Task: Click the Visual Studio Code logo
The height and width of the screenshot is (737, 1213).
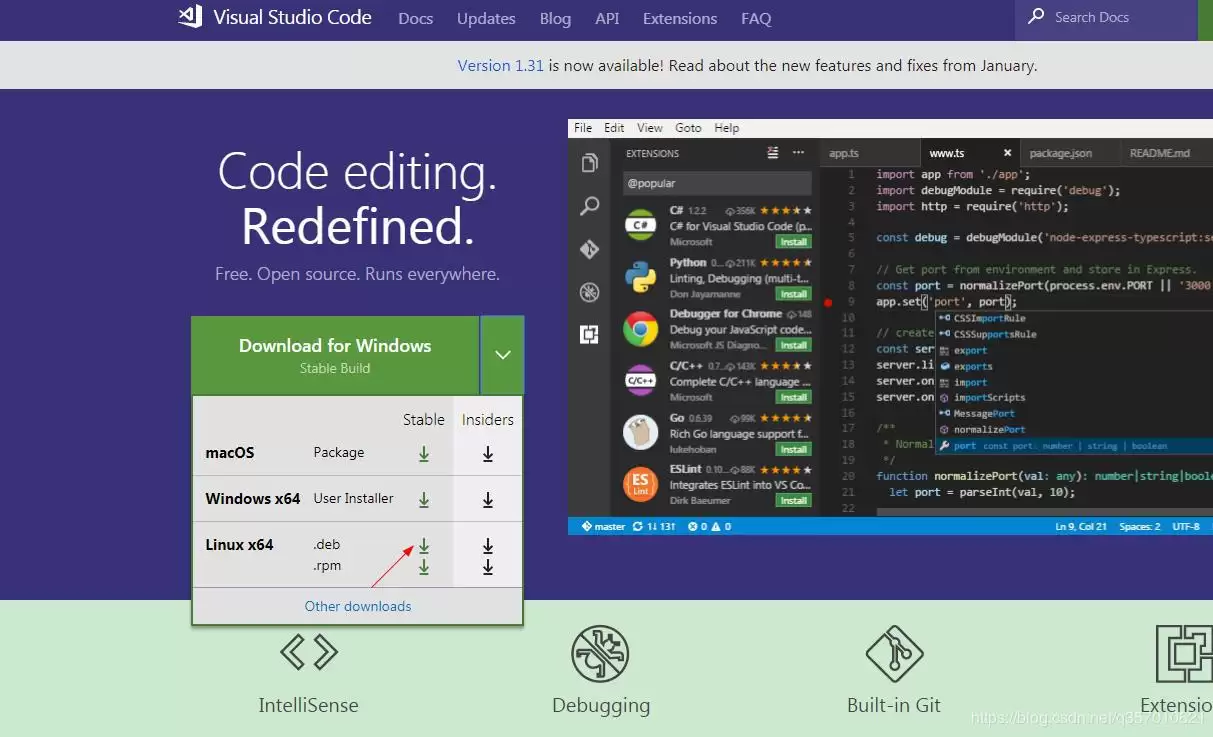Action: pyautogui.click(x=189, y=17)
